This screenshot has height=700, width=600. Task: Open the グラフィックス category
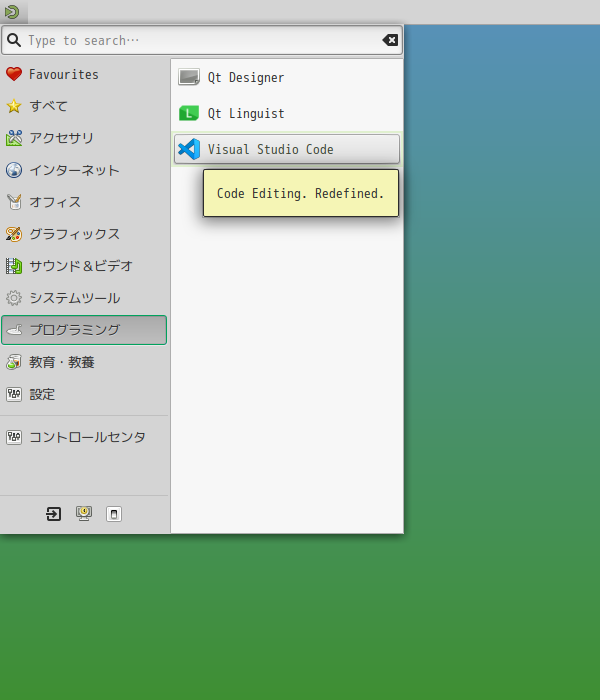coord(84,234)
